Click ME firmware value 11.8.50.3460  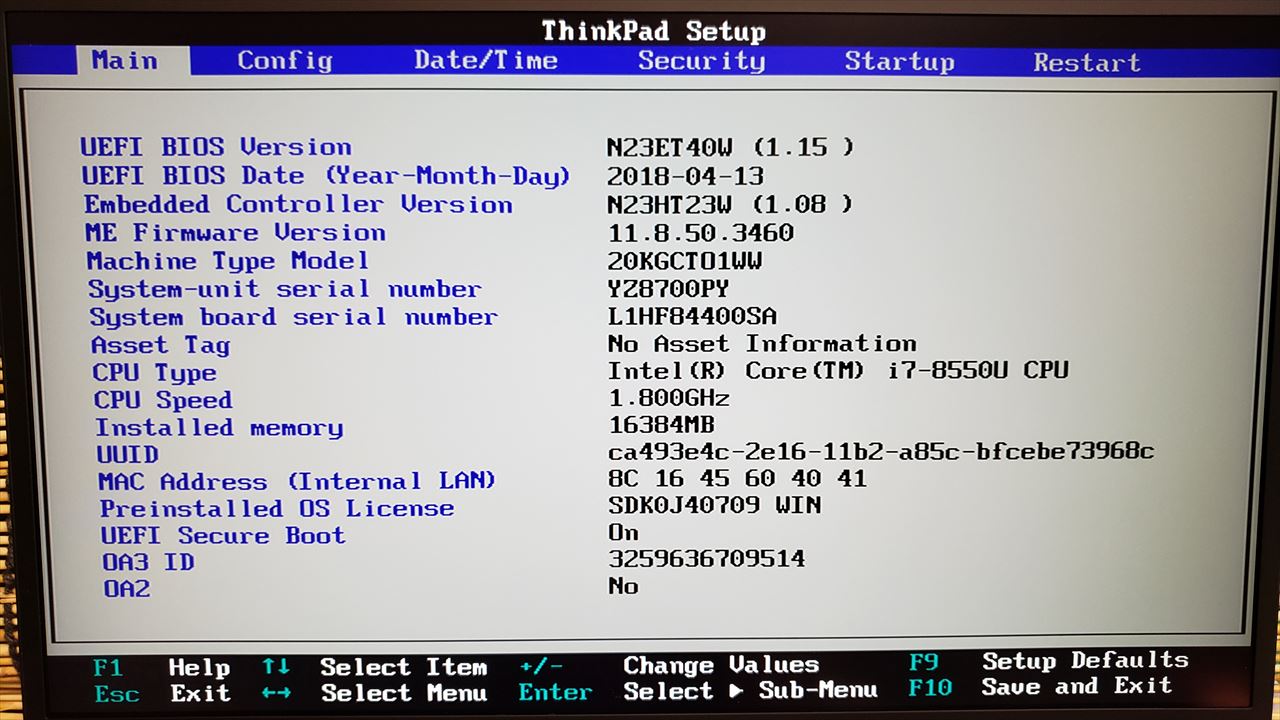coord(701,233)
